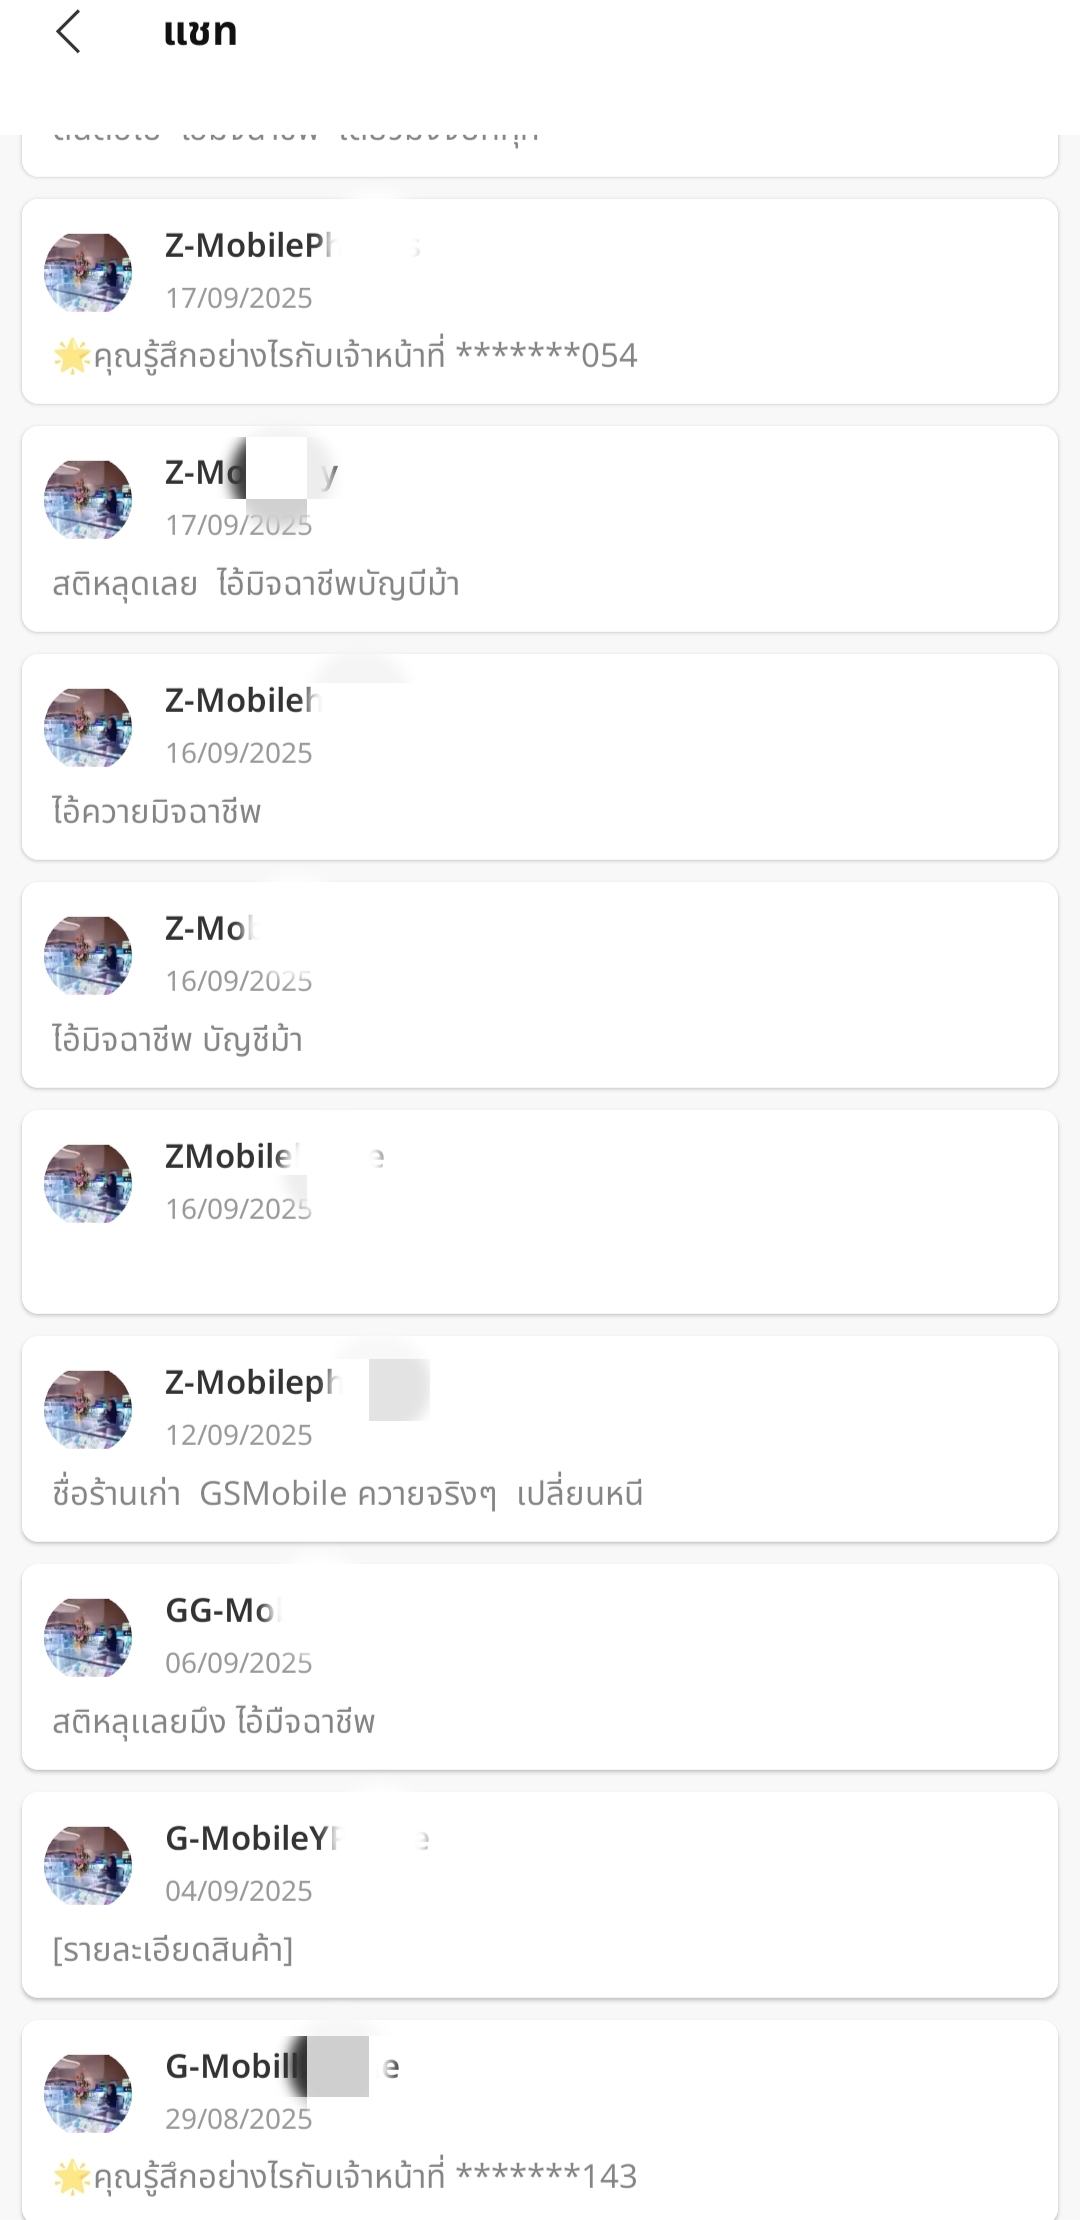Open chat with staff rating ending 143

[x=540, y=2122]
